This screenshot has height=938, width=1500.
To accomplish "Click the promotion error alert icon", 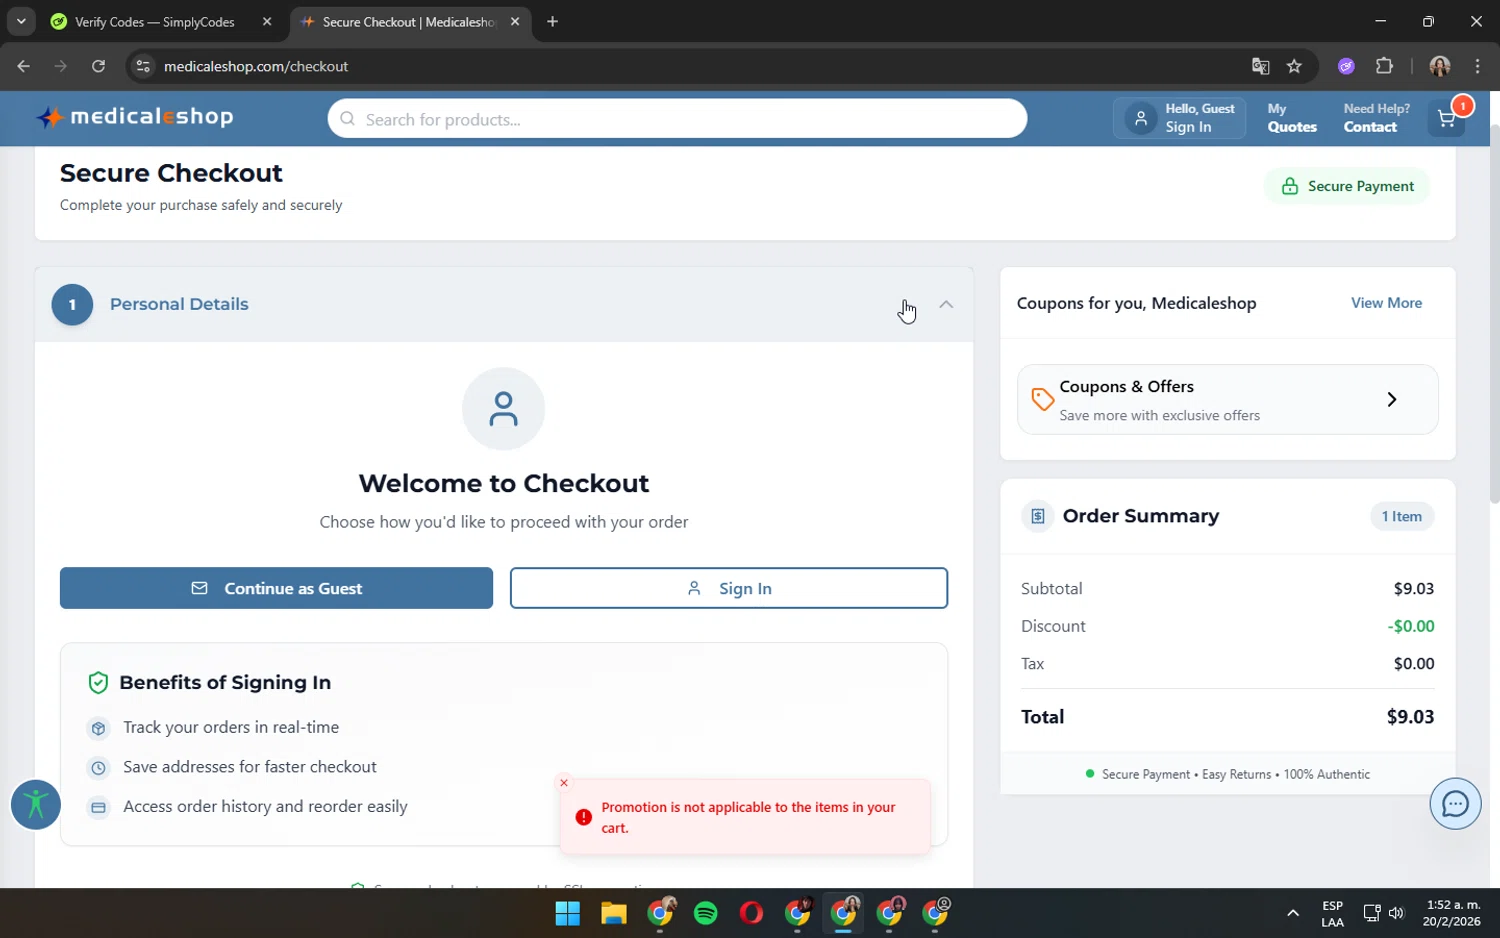I will (584, 817).
